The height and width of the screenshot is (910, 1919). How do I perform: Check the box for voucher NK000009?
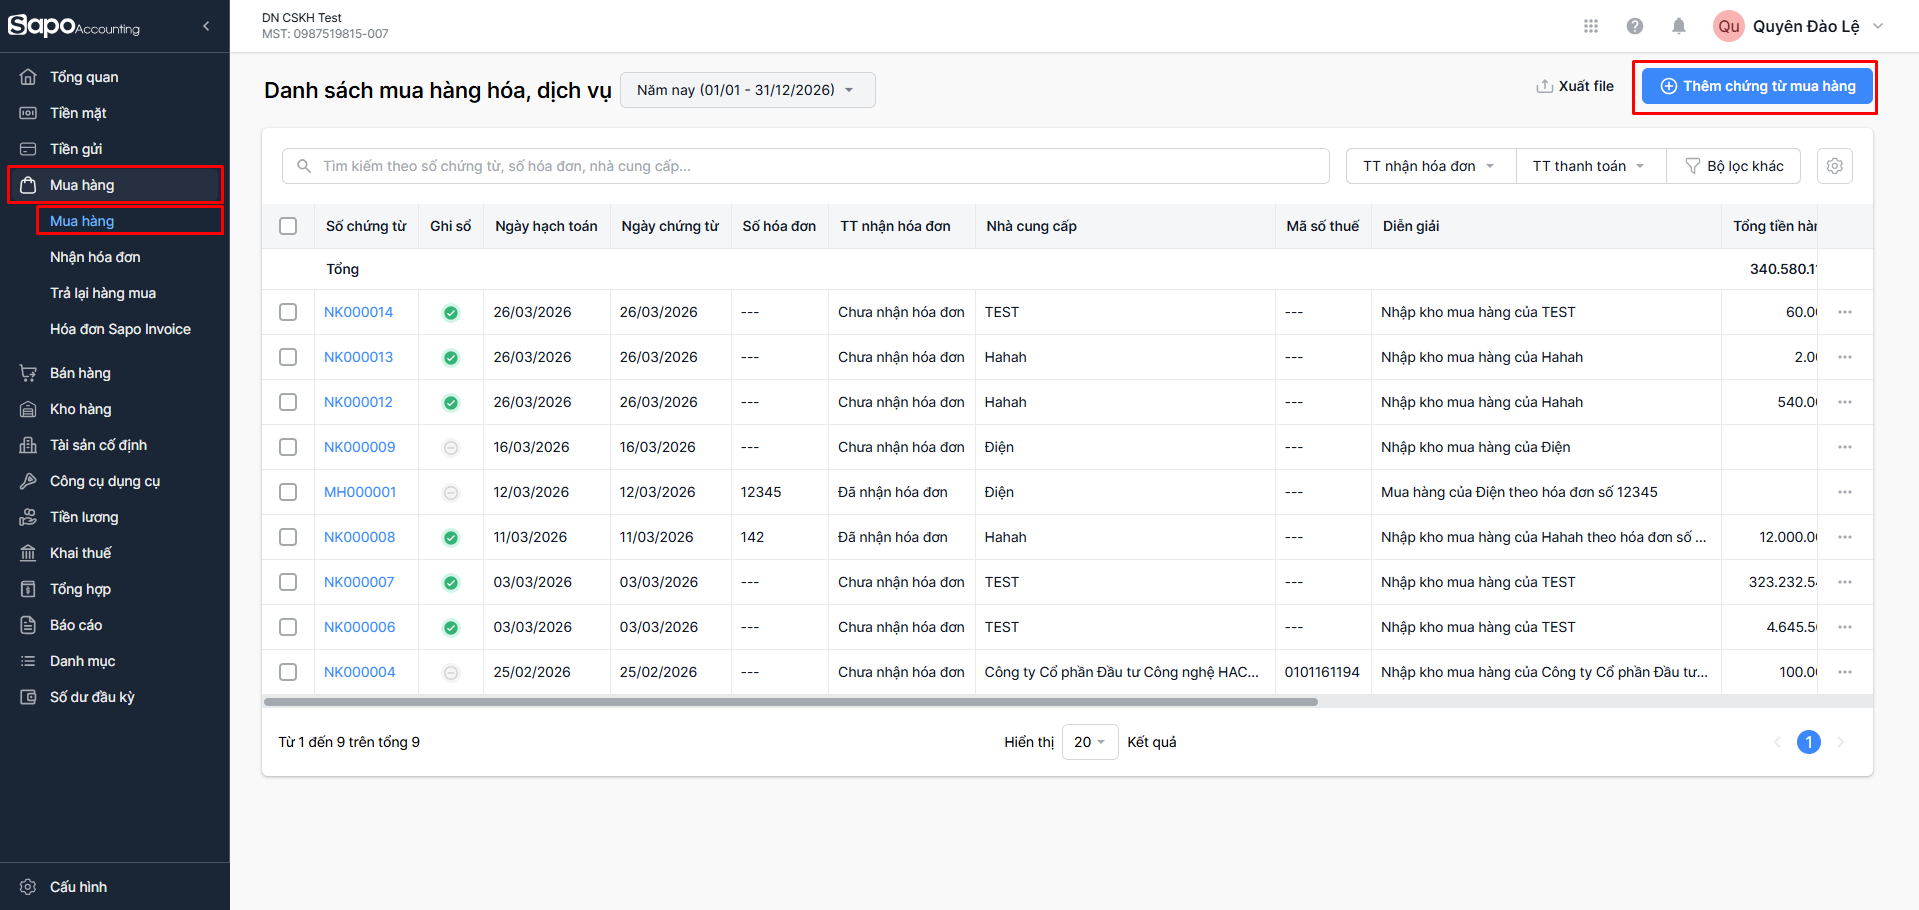[x=288, y=447]
